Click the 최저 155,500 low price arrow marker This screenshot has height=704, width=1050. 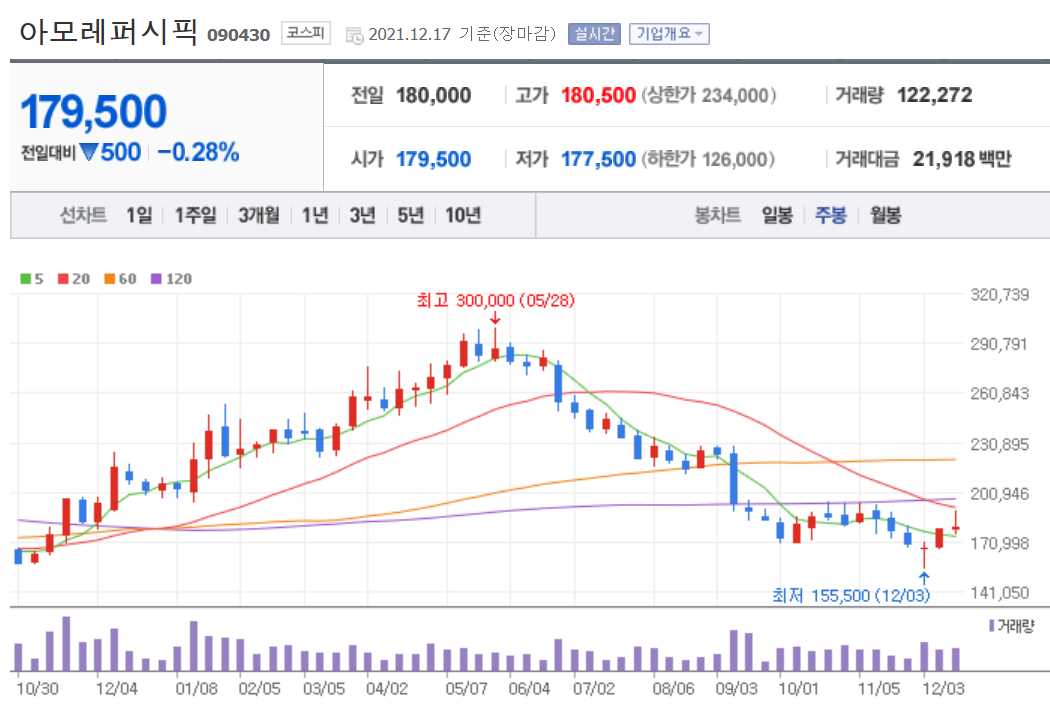coord(924,576)
